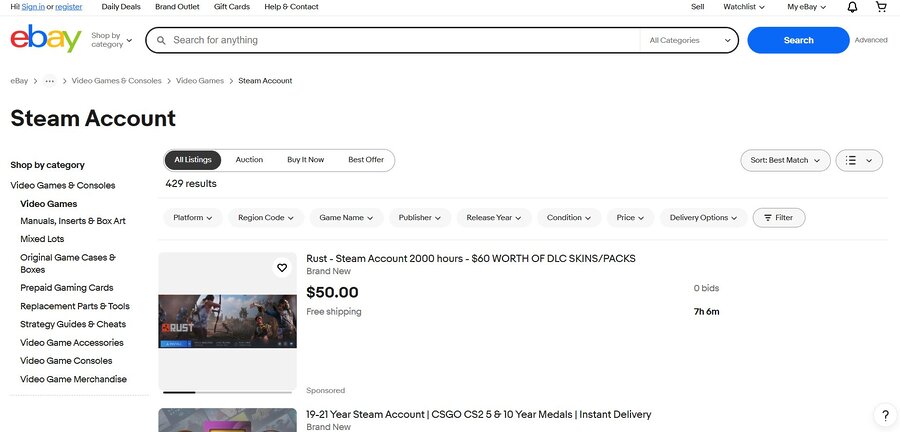Image resolution: width=900 pixels, height=432 pixels.
Task: Click the Search for anything field
Action: click(400, 40)
